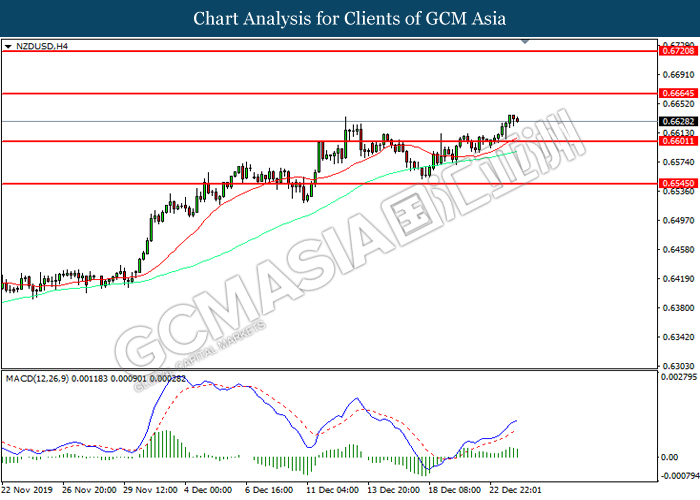
Task: Select the 0.67208 resistance price label
Action: [678, 51]
